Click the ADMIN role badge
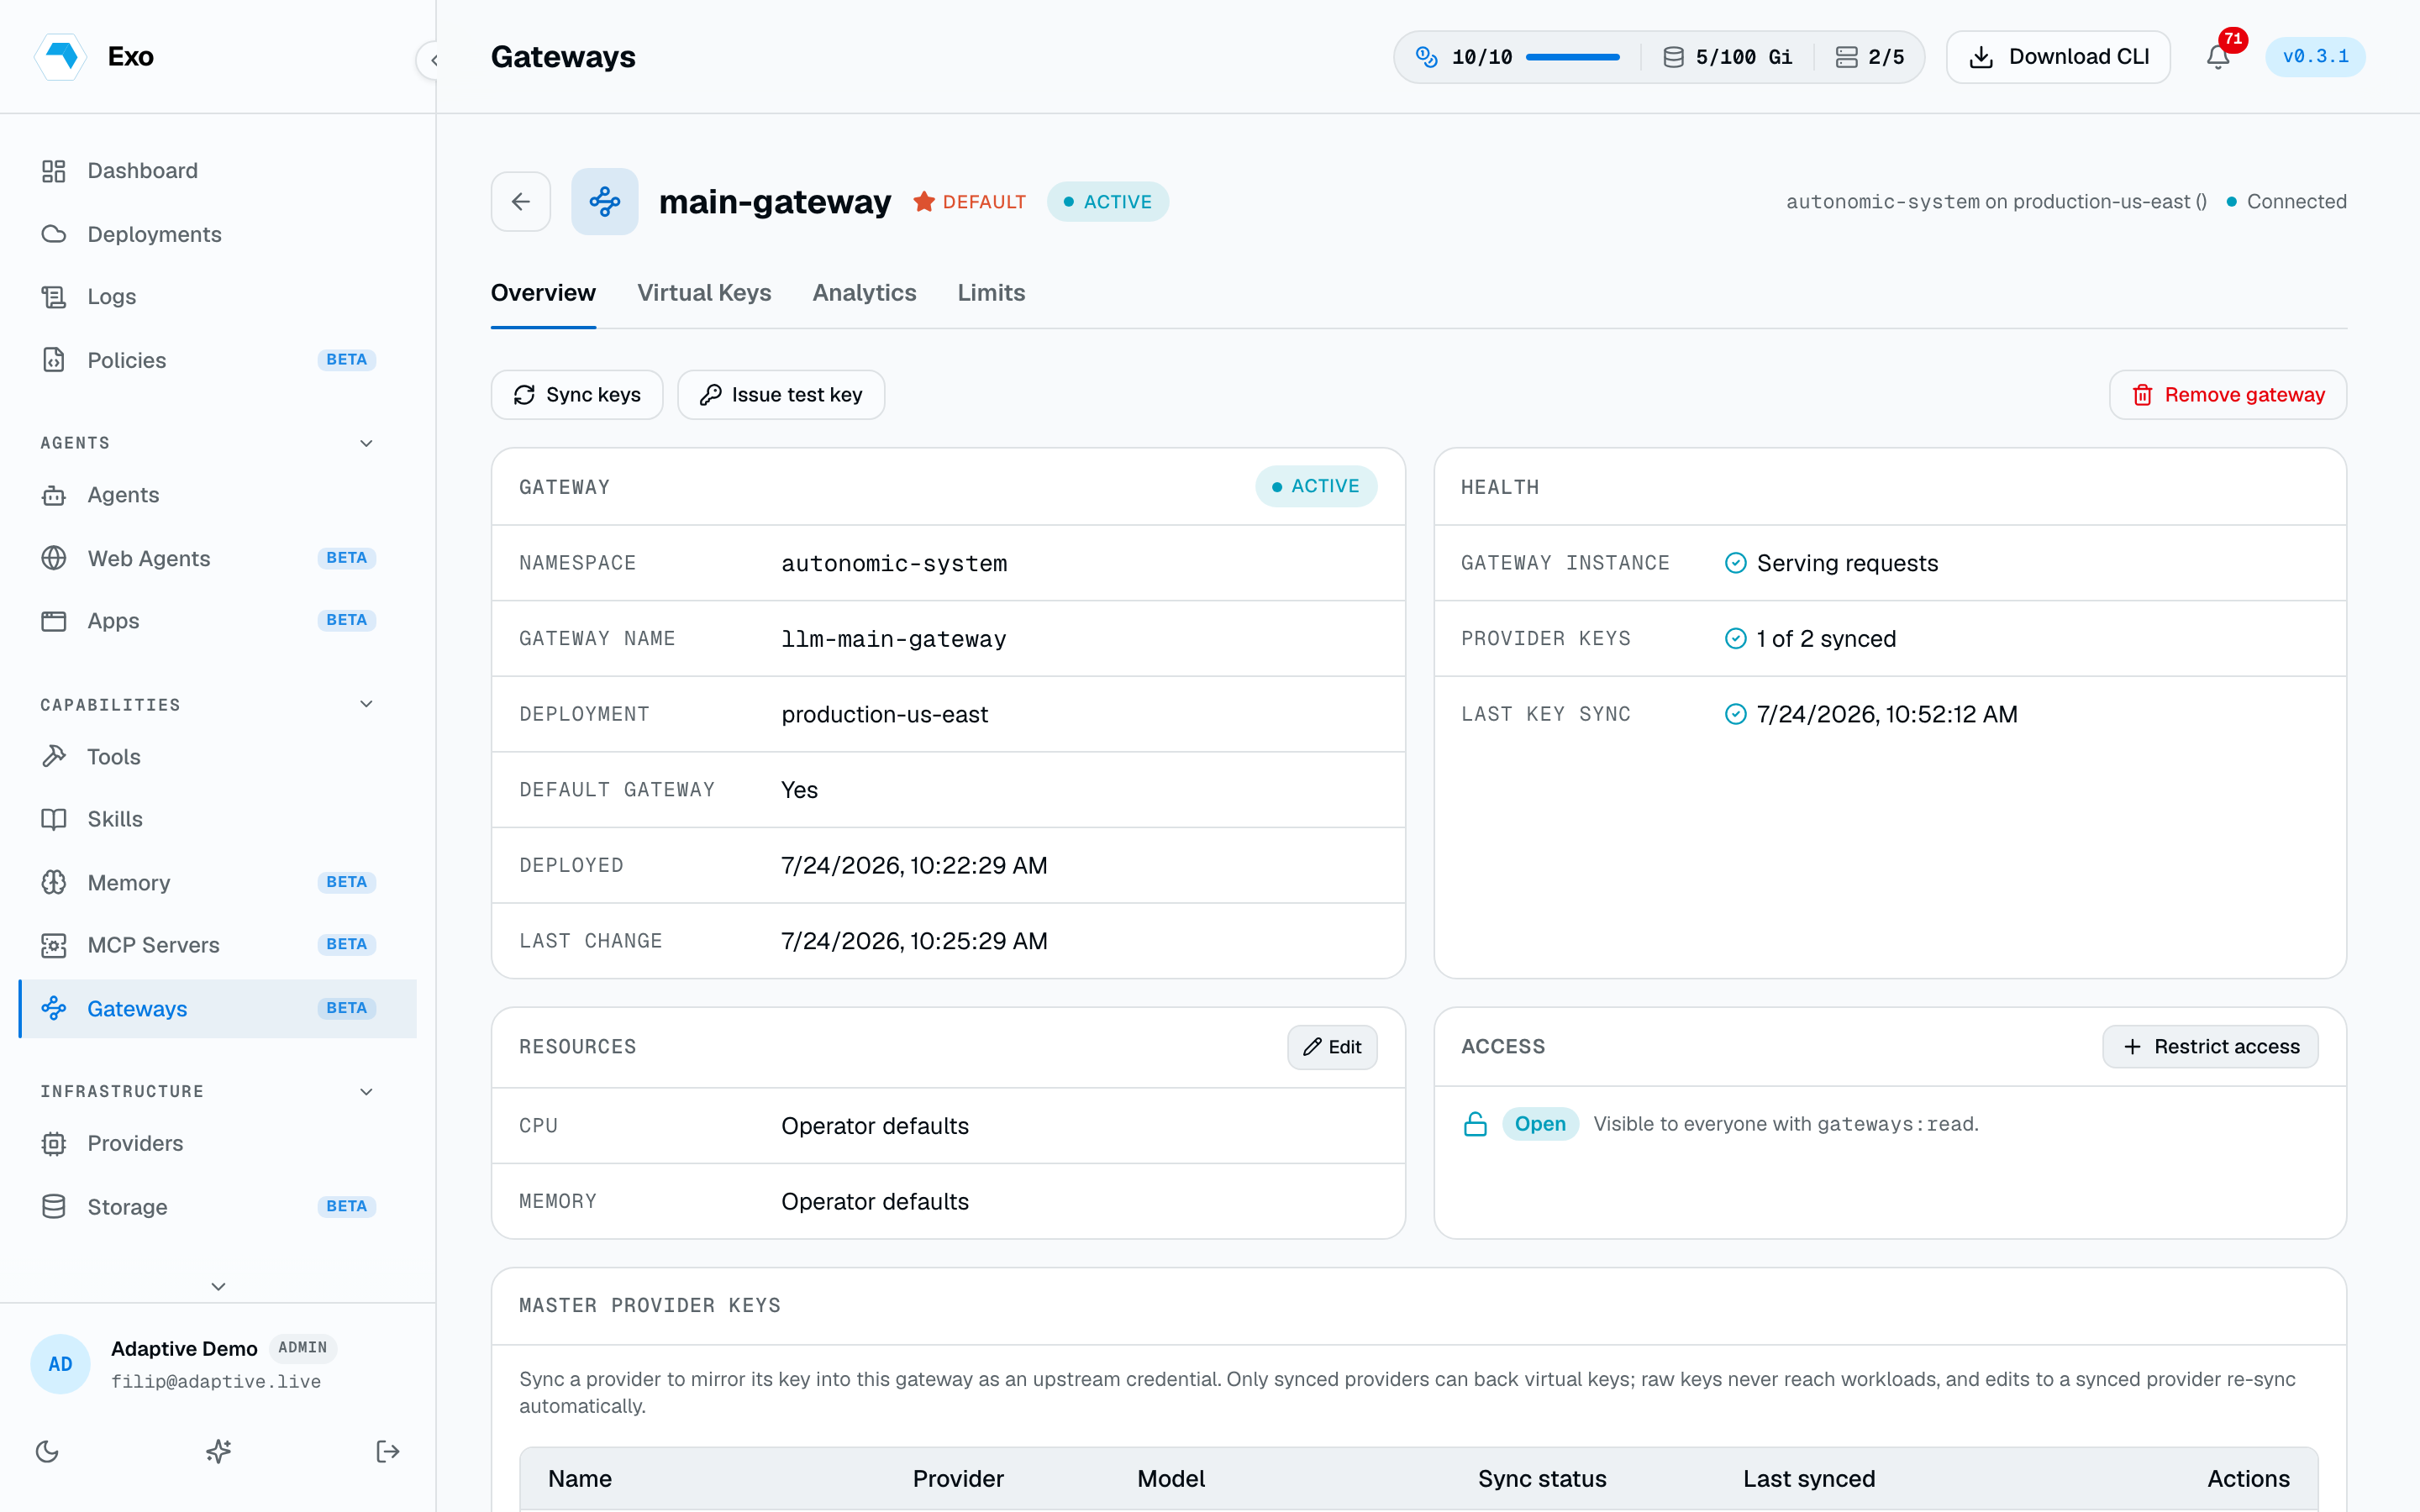This screenshot has height=1512, width=2420. (303, 1348)
